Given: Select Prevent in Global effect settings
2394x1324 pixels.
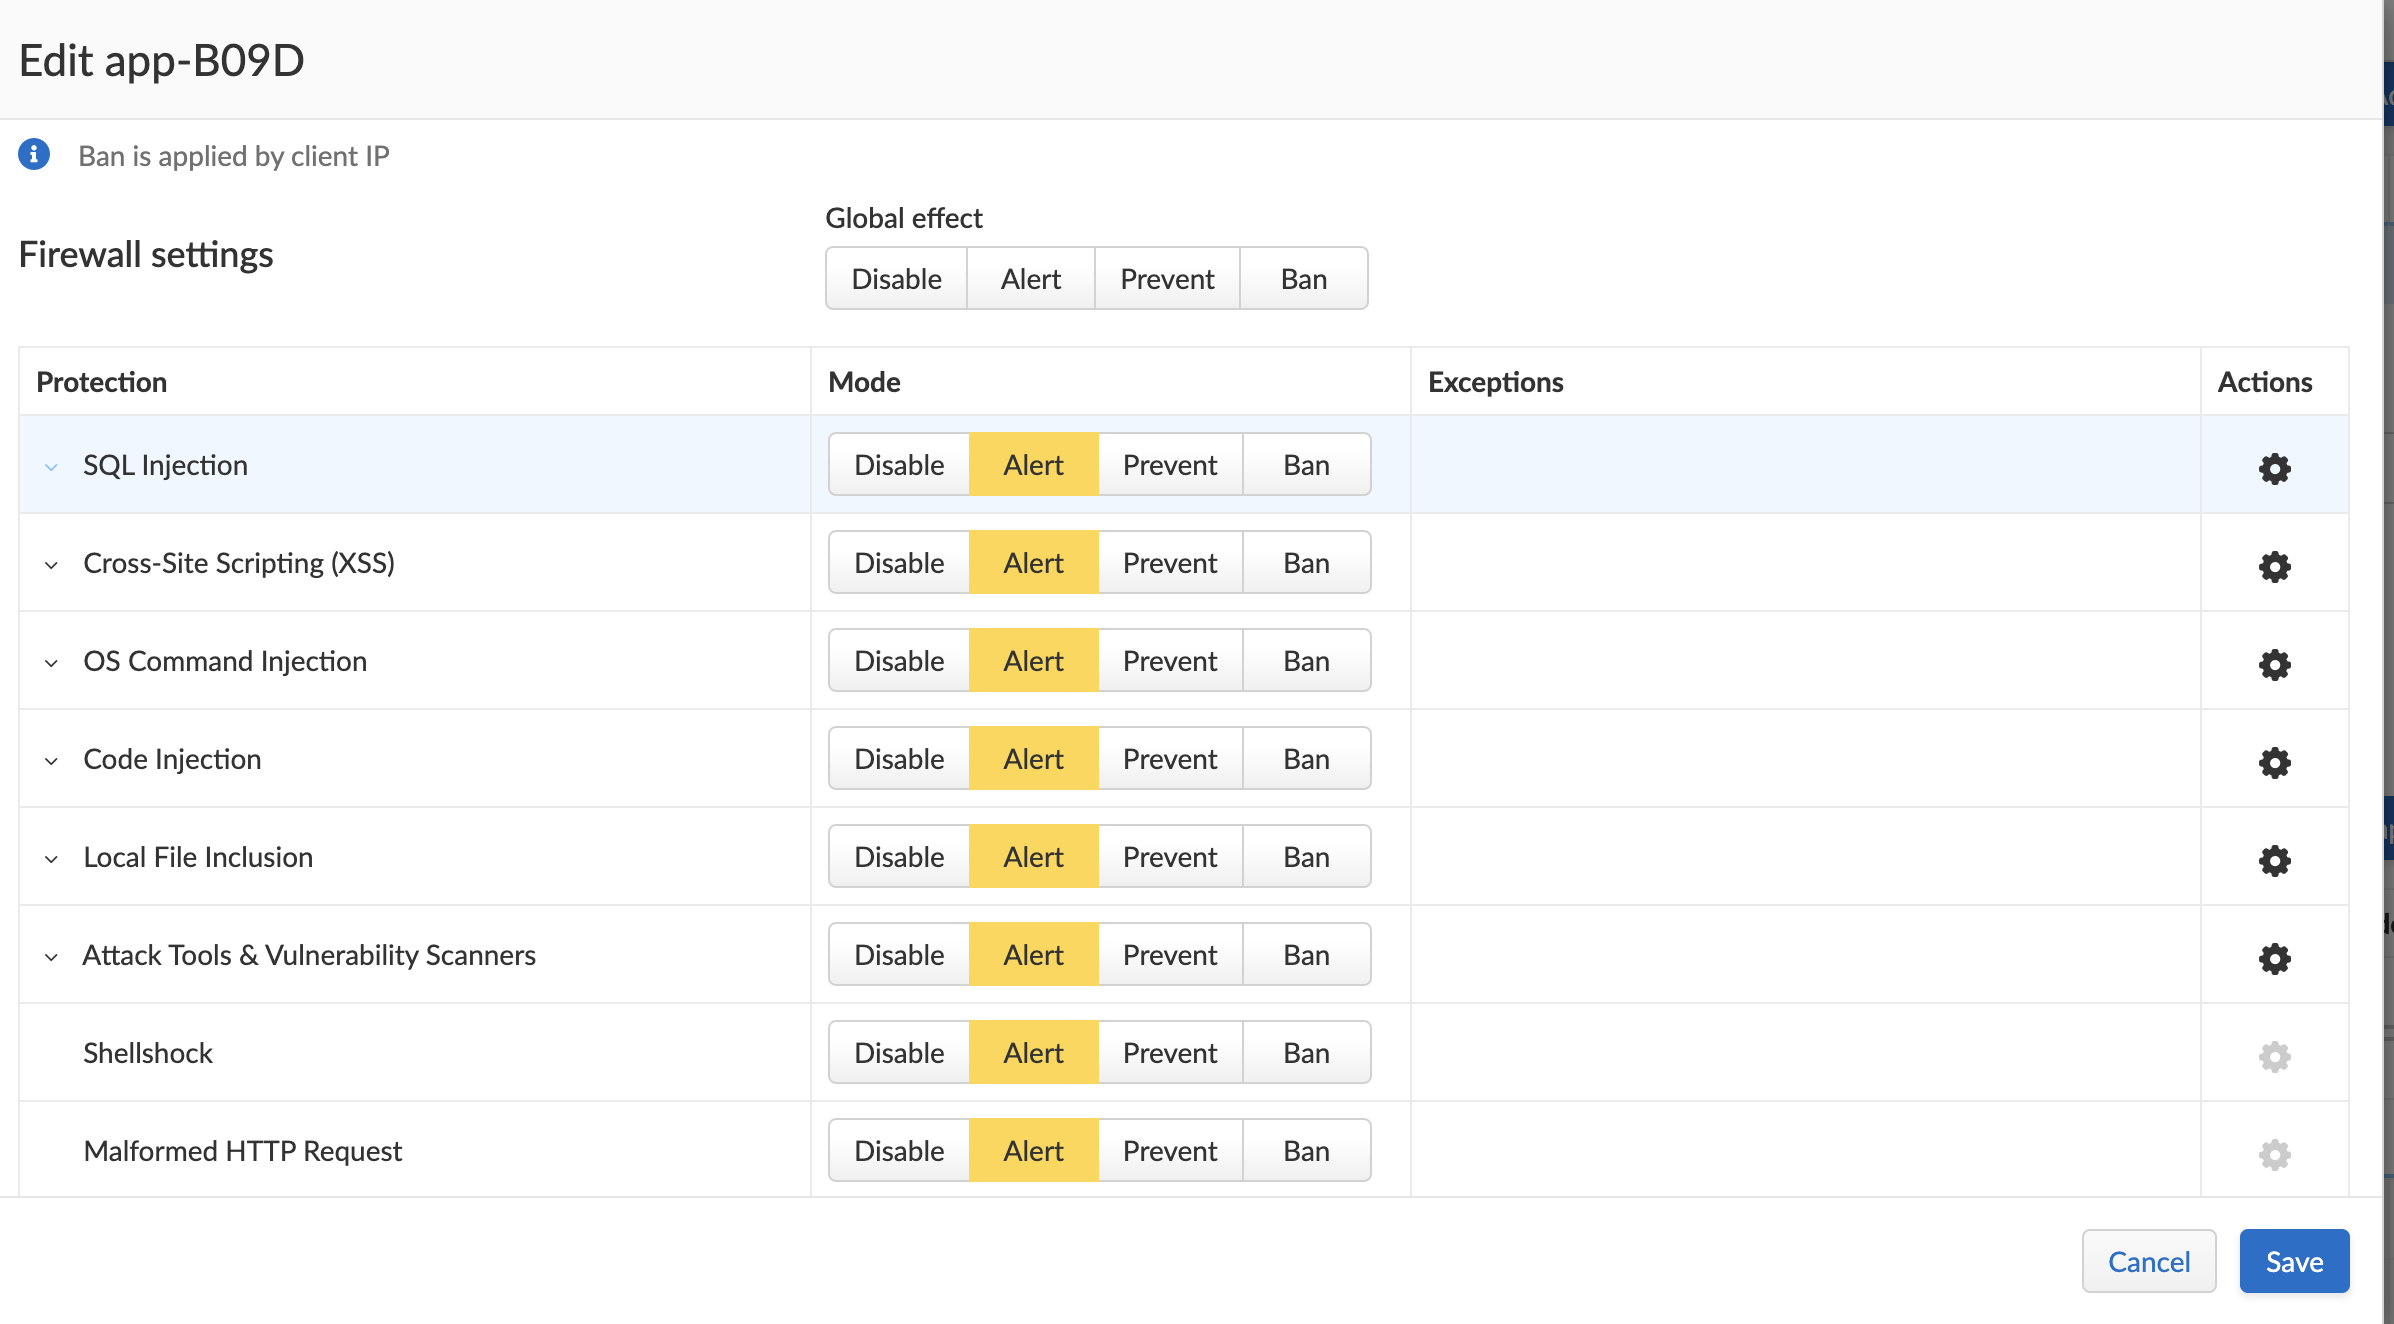Looking at the screenshot, I should point(1168,277).
